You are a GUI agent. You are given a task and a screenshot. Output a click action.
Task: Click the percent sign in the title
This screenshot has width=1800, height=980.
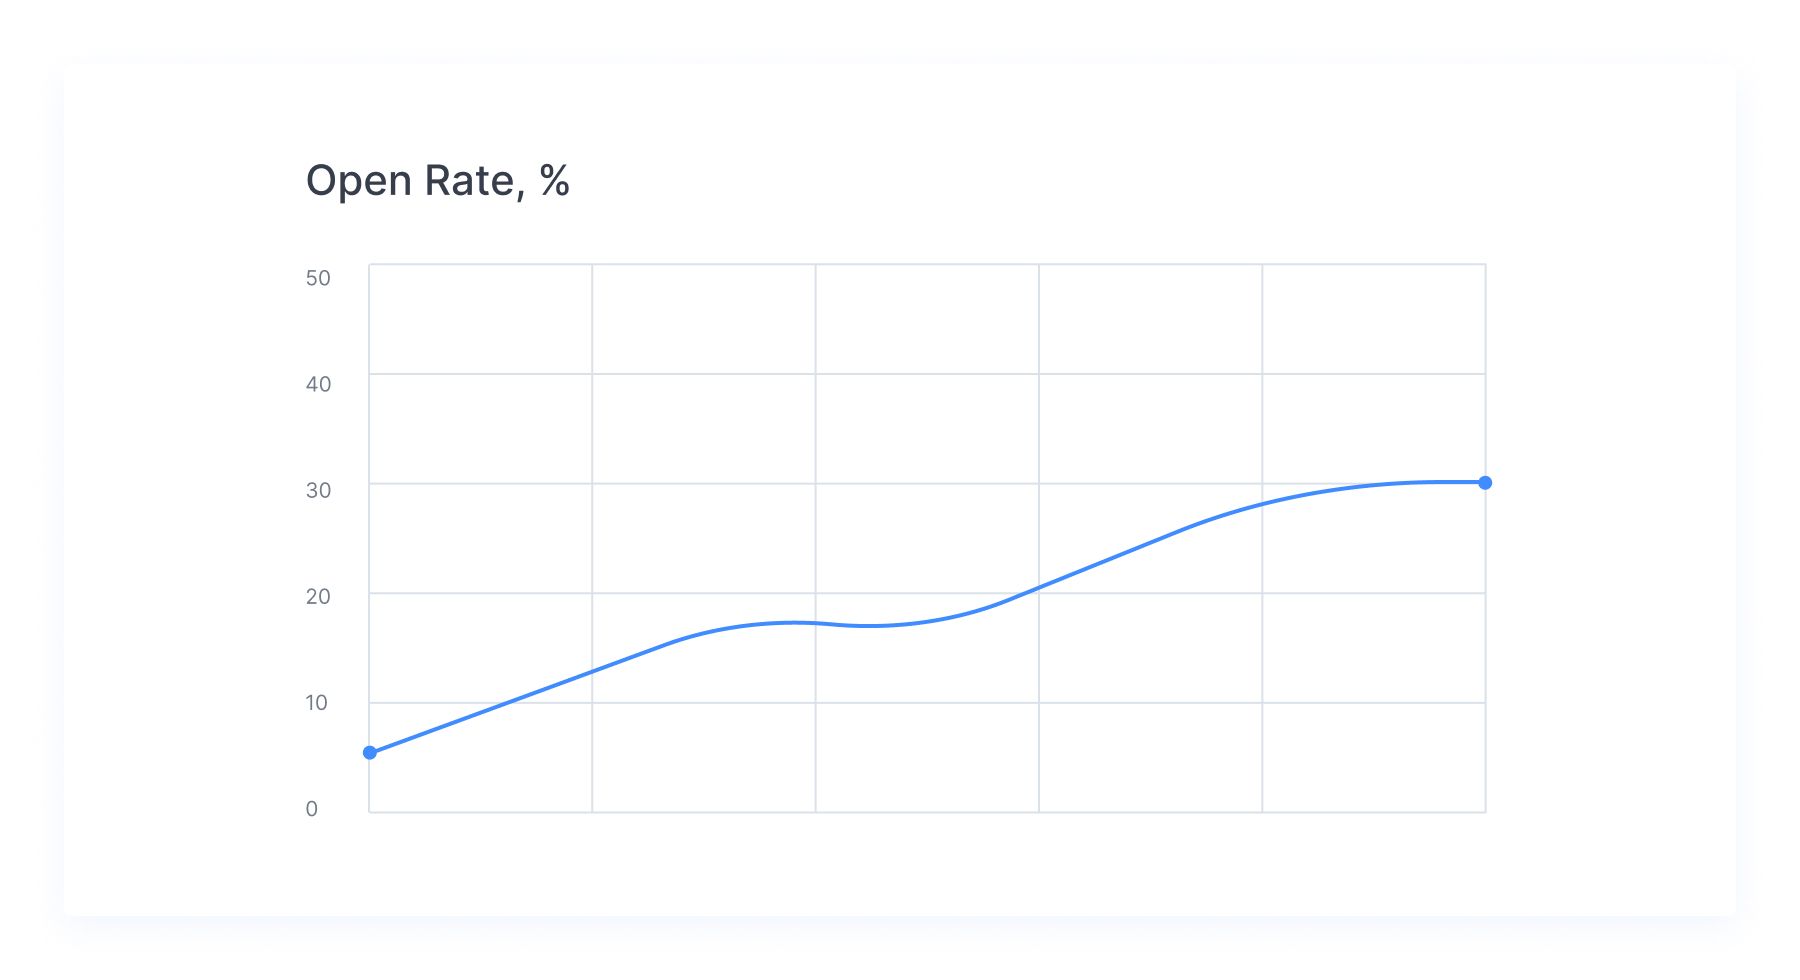[555, 180]
